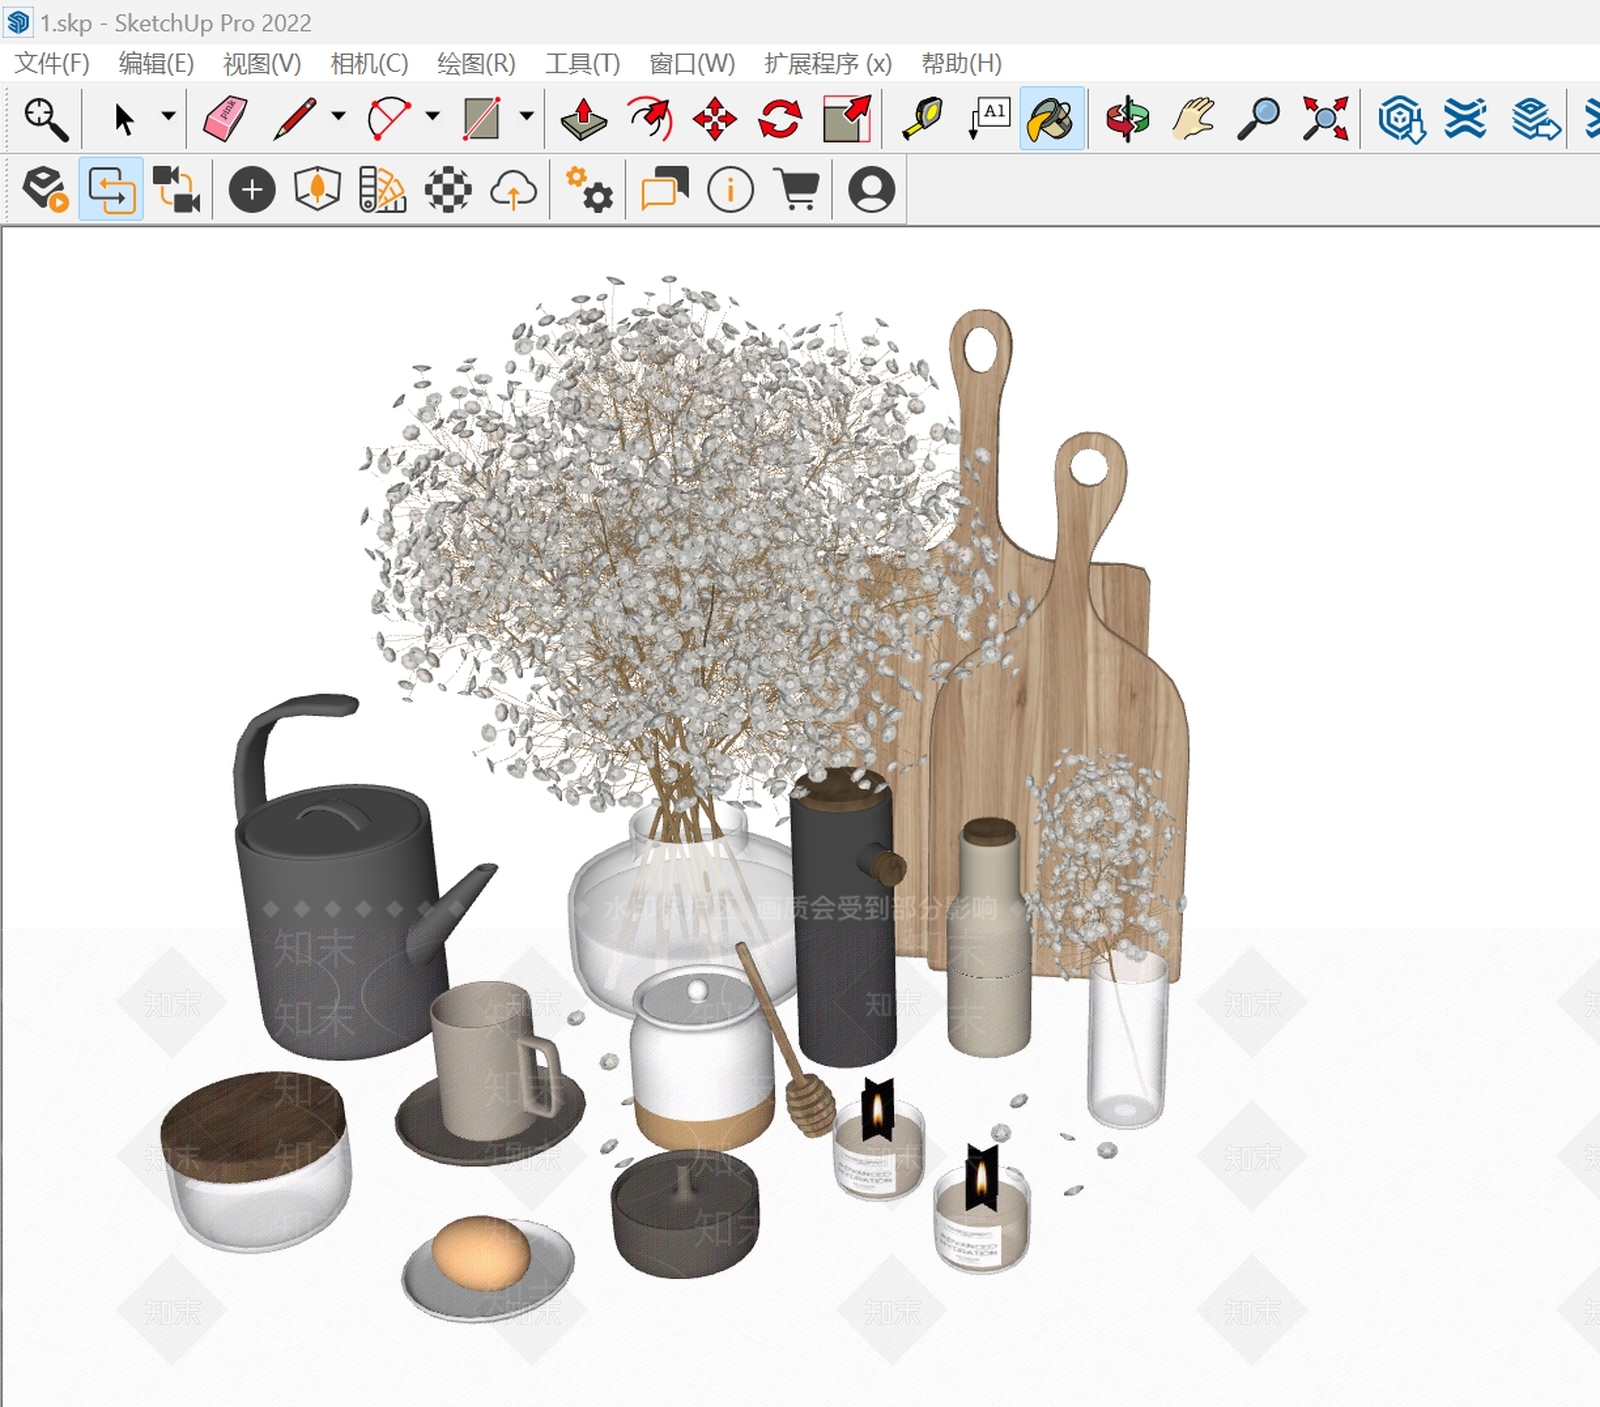Select the Search magnifier tool

click(x=46, y=119)
